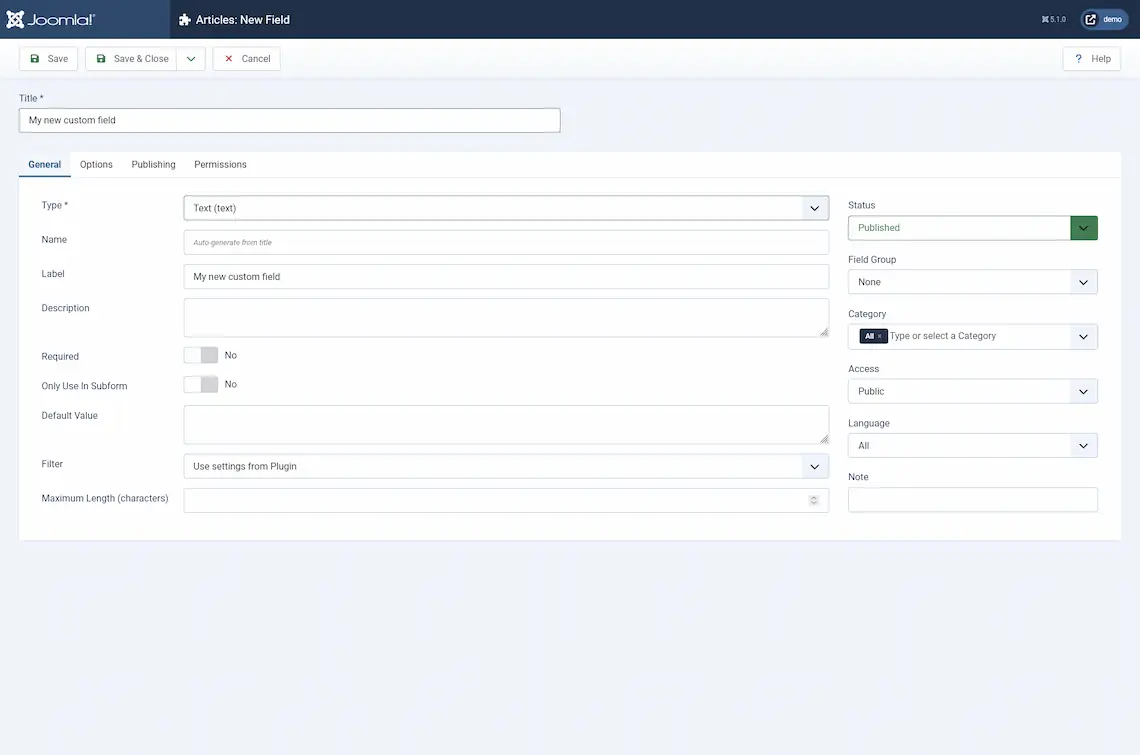Image resolution: width=1140 pixels, height=755 pixels.
Task: Click the puzzle piece icon beside Articles title
Action: (x=185, y=19)
